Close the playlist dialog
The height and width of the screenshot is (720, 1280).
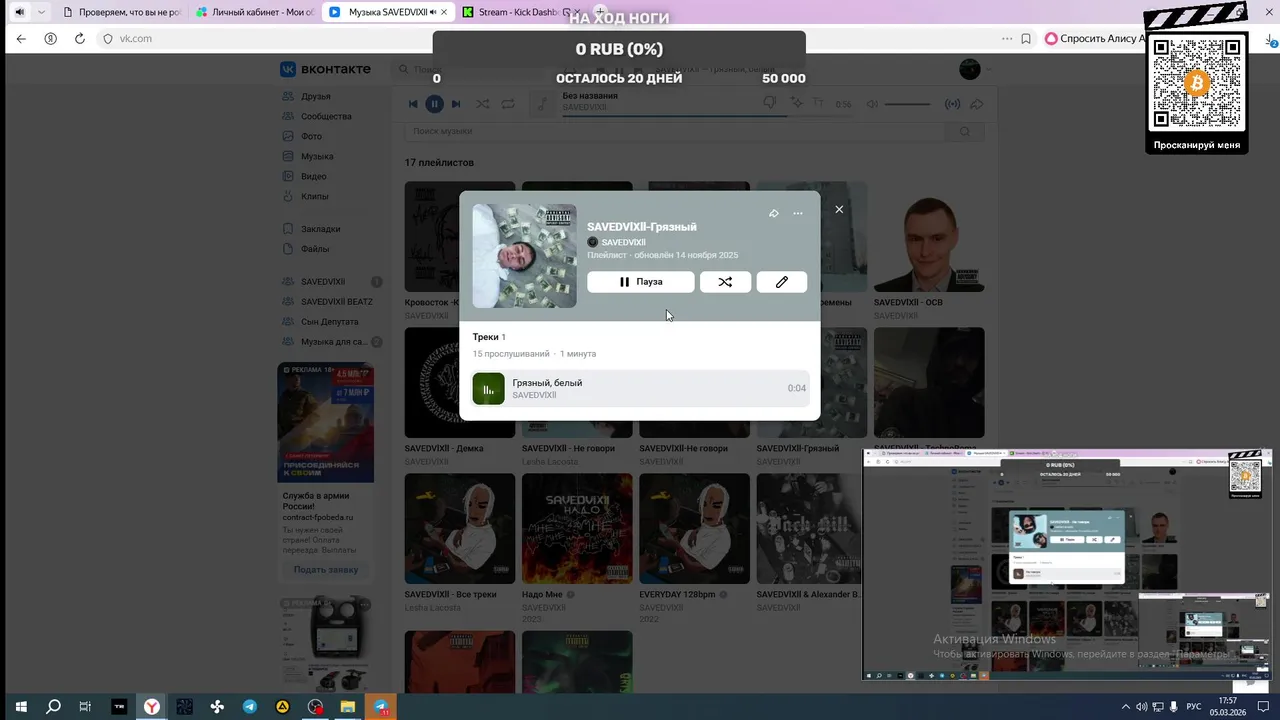tap(839, 209)
